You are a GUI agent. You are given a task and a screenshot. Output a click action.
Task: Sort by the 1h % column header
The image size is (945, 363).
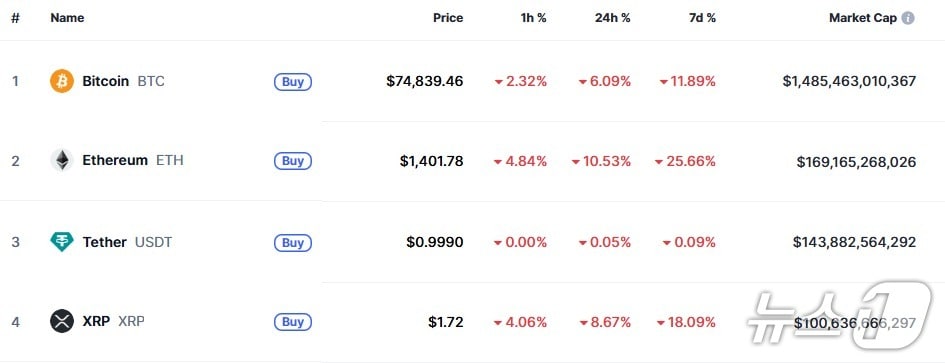tap(533, 18)
